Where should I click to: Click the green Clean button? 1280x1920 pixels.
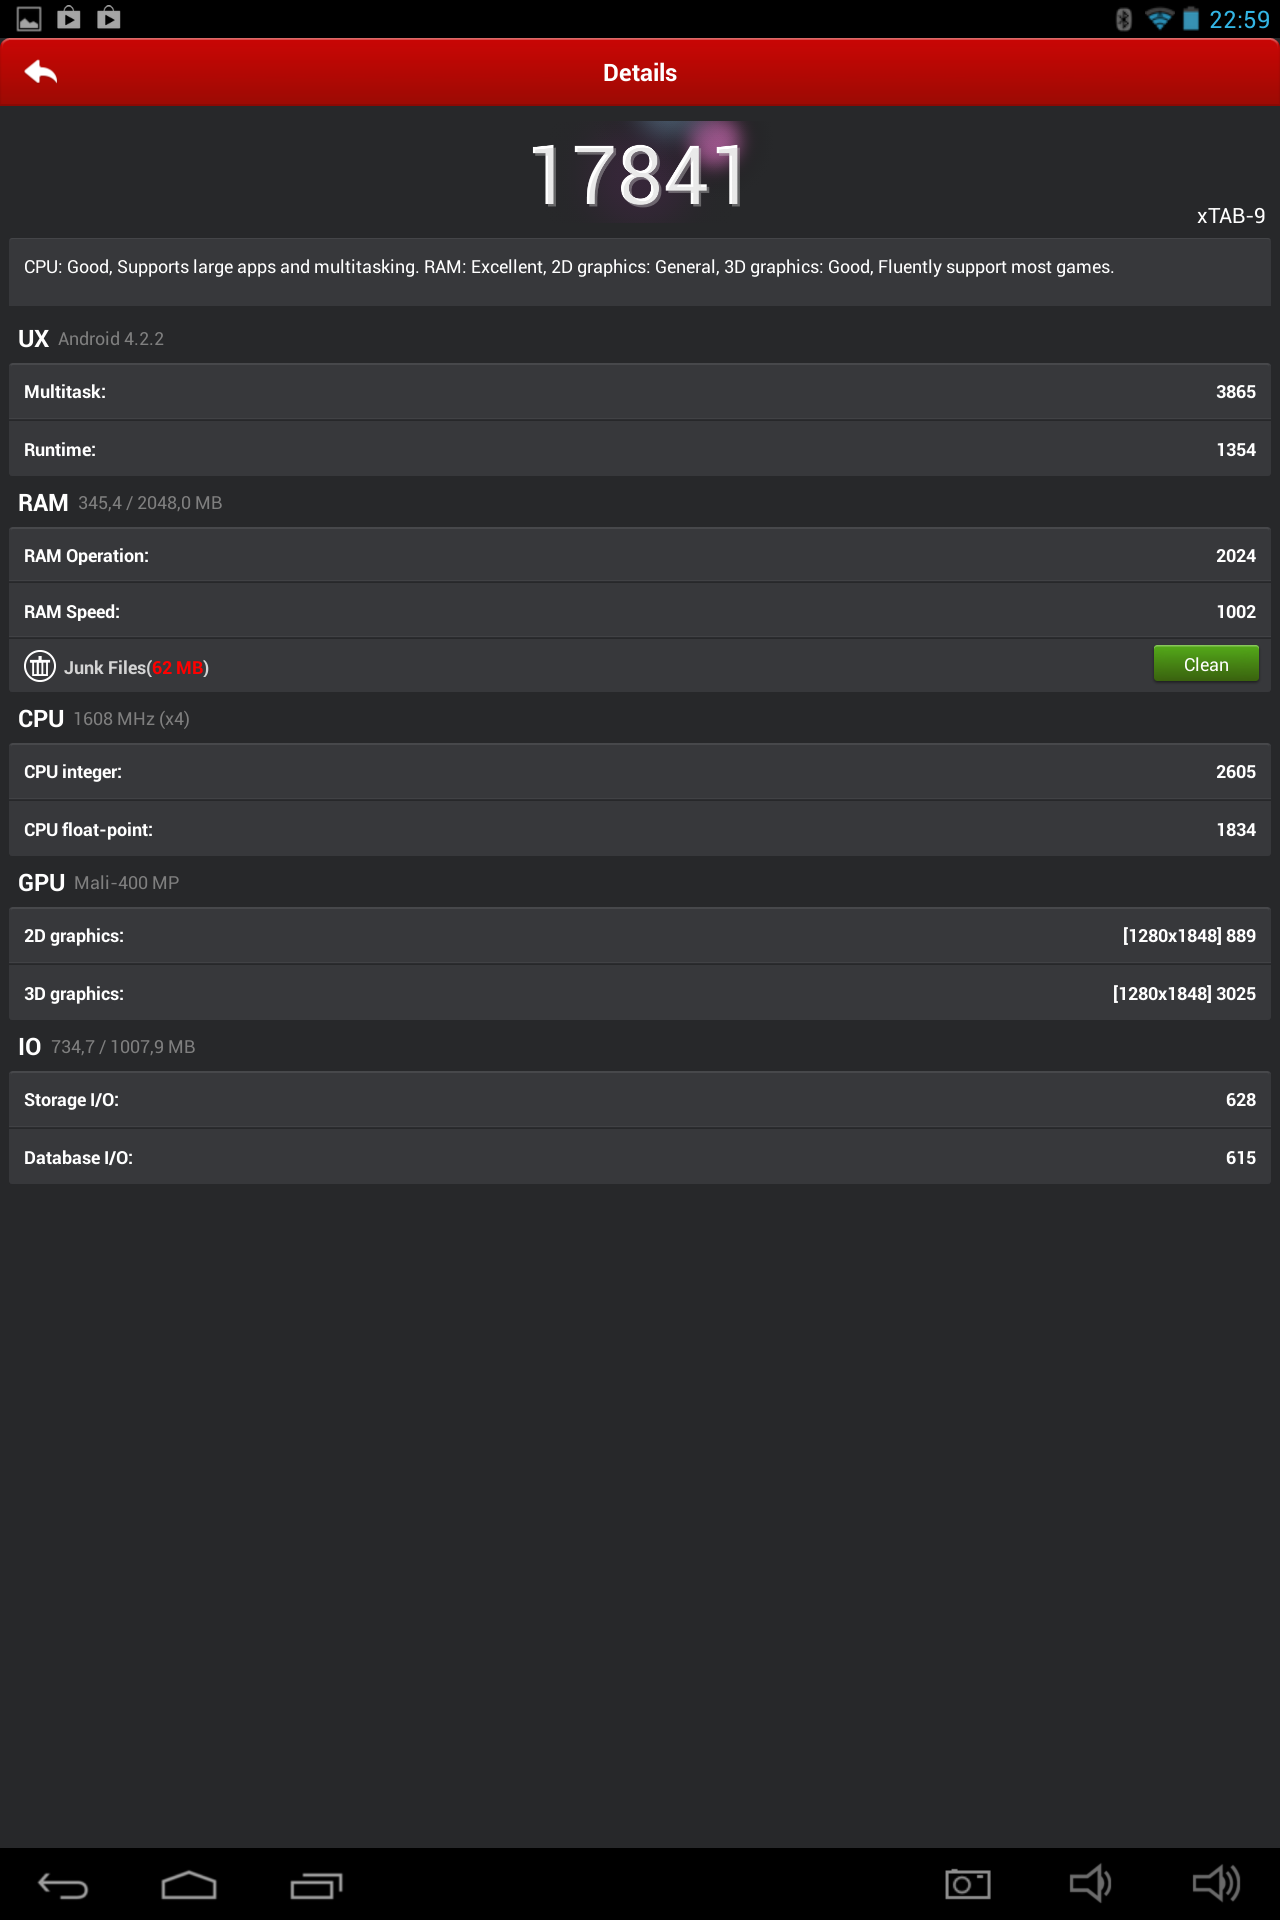point(1206,665)
